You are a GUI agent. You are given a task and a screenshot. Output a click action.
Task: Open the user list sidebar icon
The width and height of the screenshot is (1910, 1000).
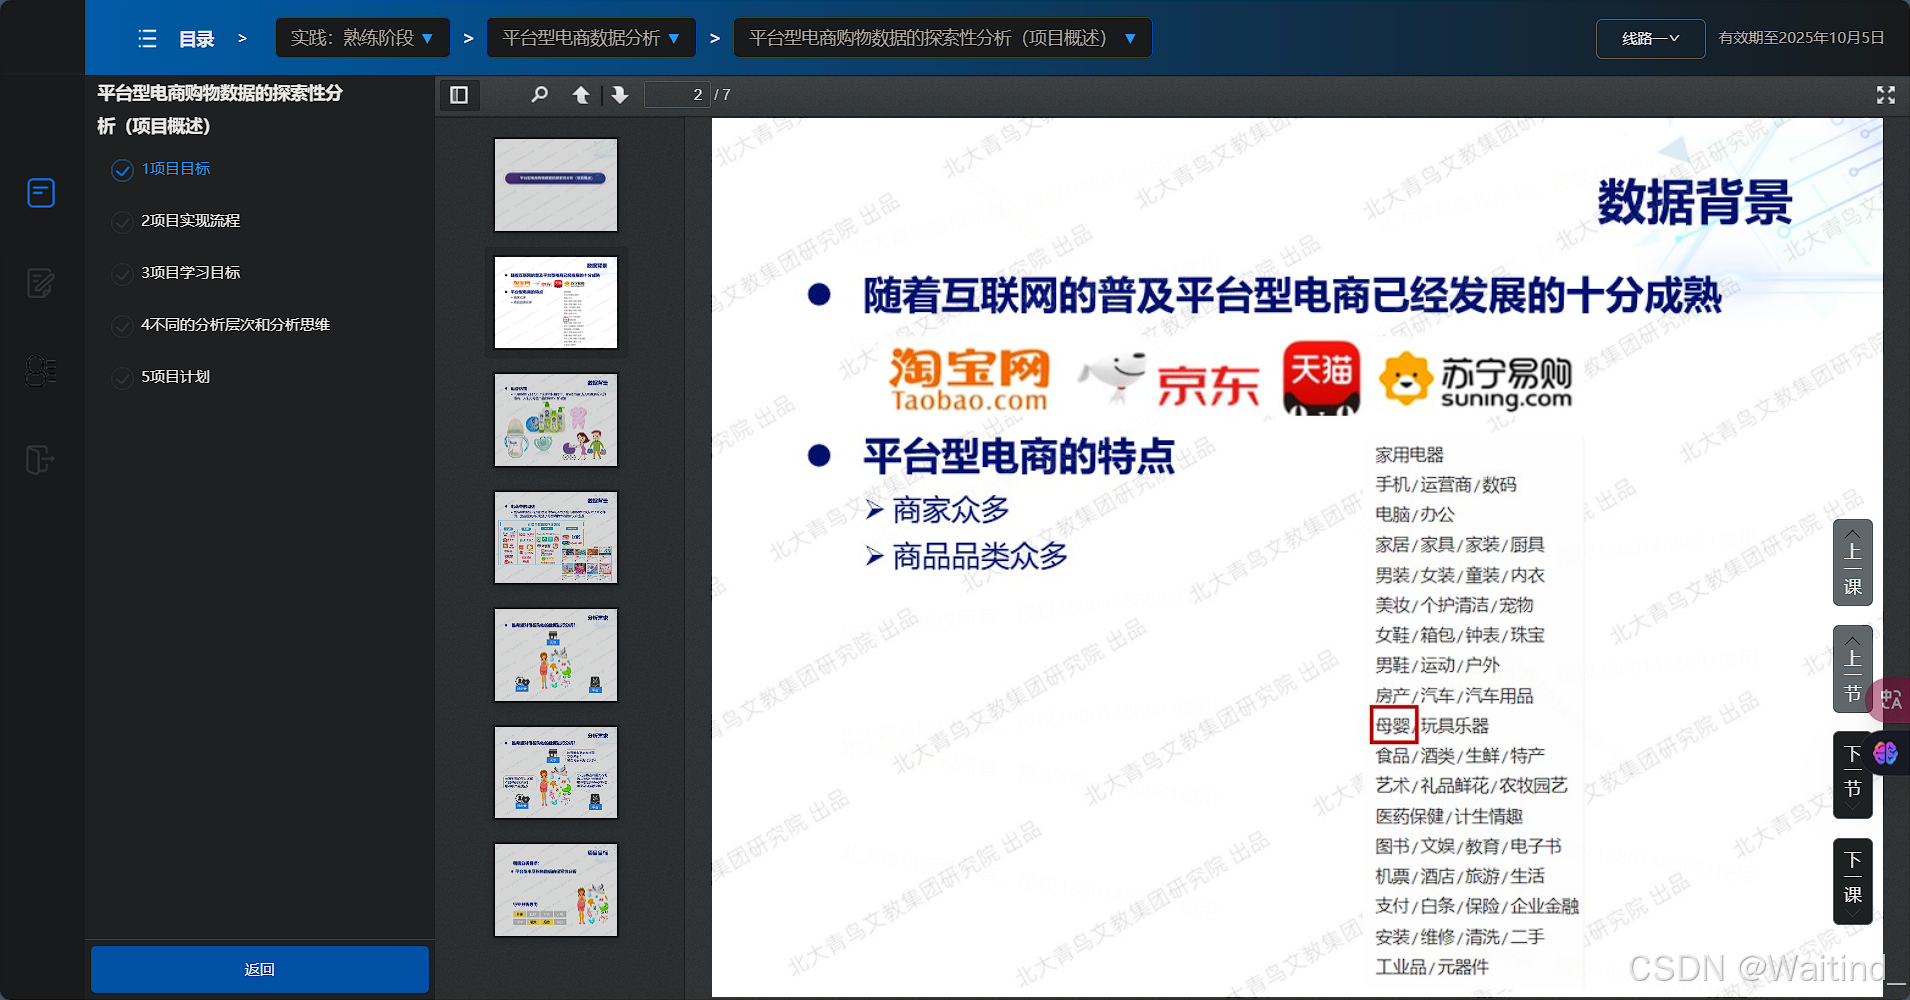(41, 371)
